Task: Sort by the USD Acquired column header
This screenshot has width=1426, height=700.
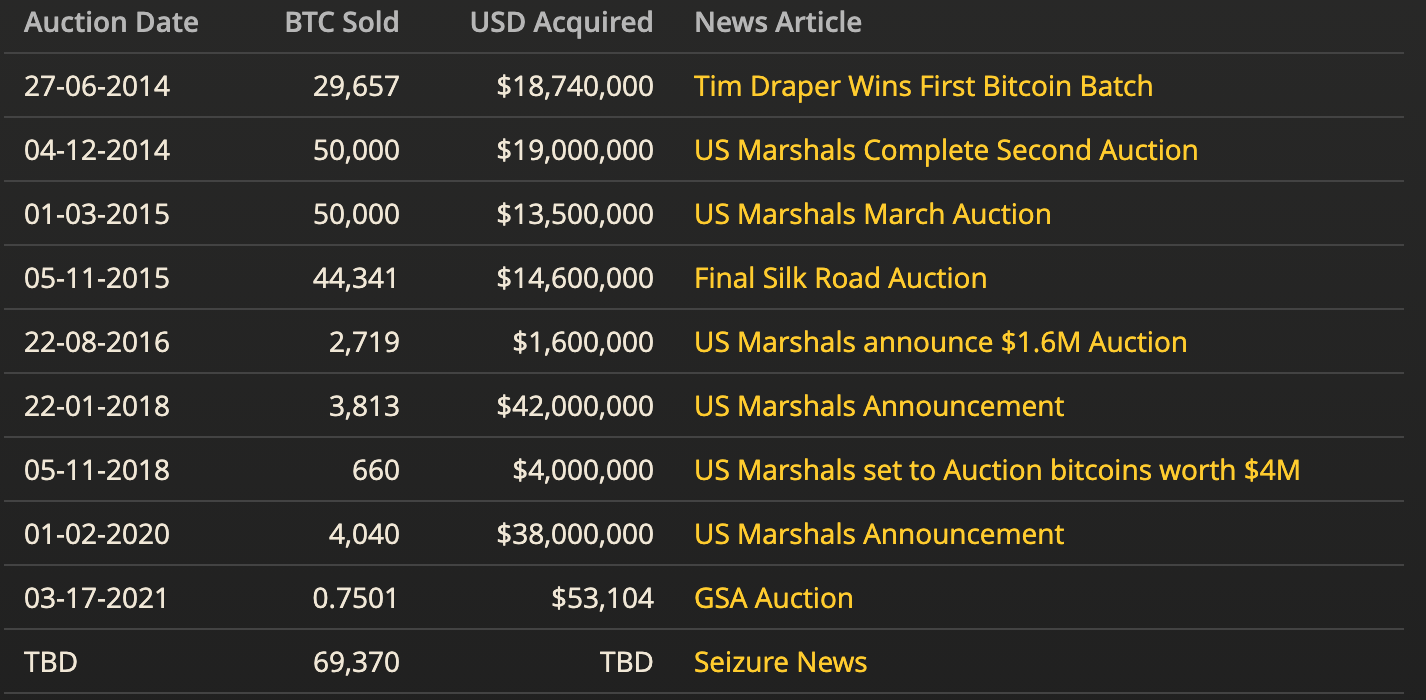Action: [561, 22]
